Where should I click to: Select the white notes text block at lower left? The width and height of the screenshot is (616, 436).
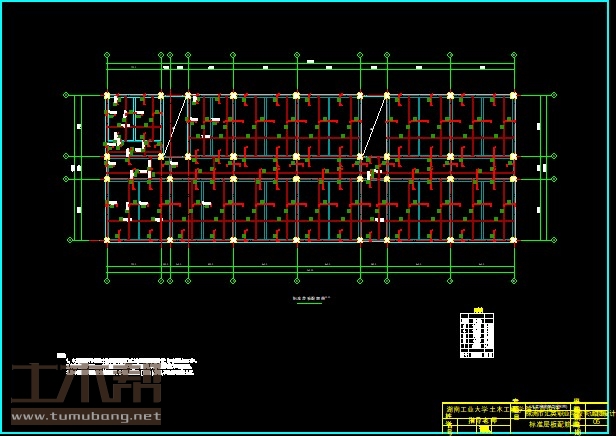point(130,364)
